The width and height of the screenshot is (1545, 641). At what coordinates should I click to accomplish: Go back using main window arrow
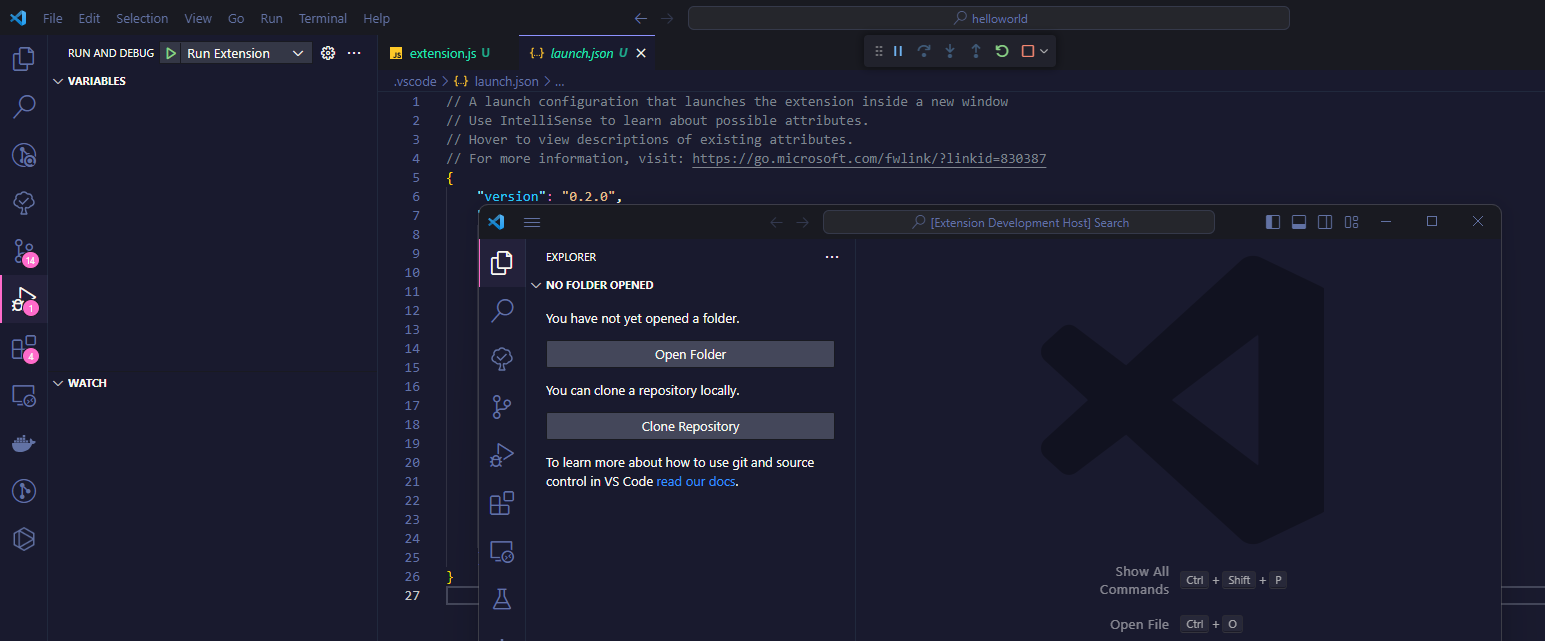641,18
